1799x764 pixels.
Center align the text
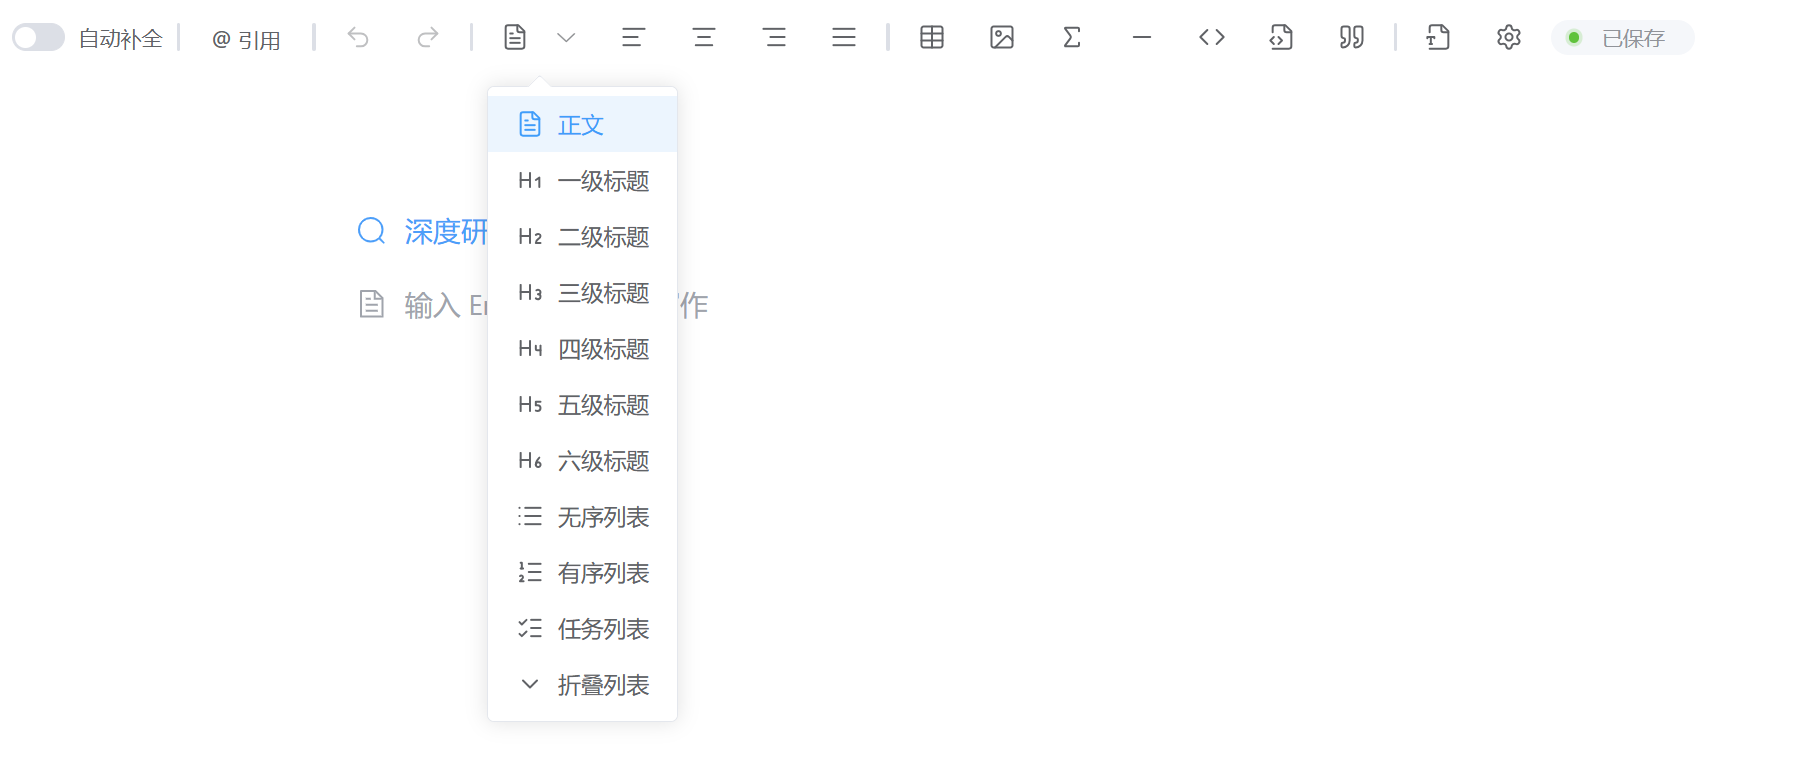coord(704,38)
